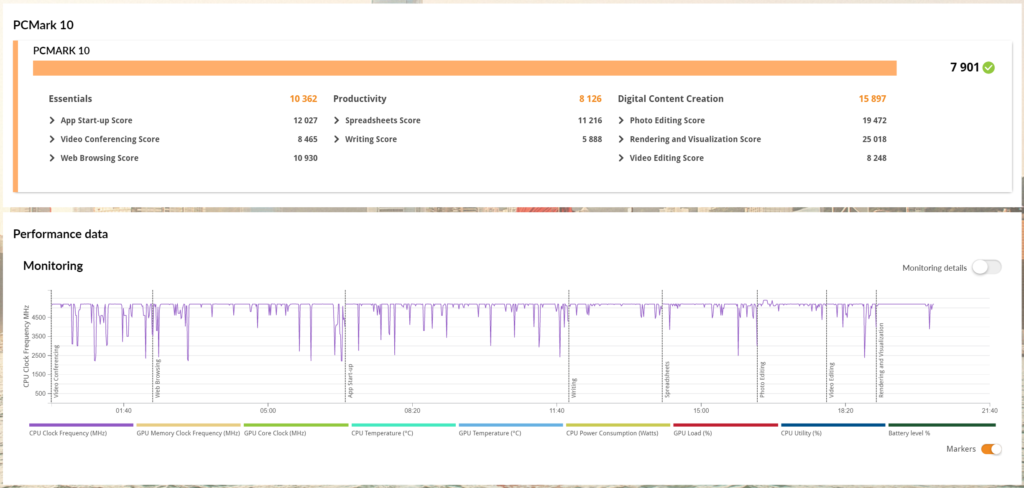Click the orange PCMark 10 score bar

[x=464, y=69]
